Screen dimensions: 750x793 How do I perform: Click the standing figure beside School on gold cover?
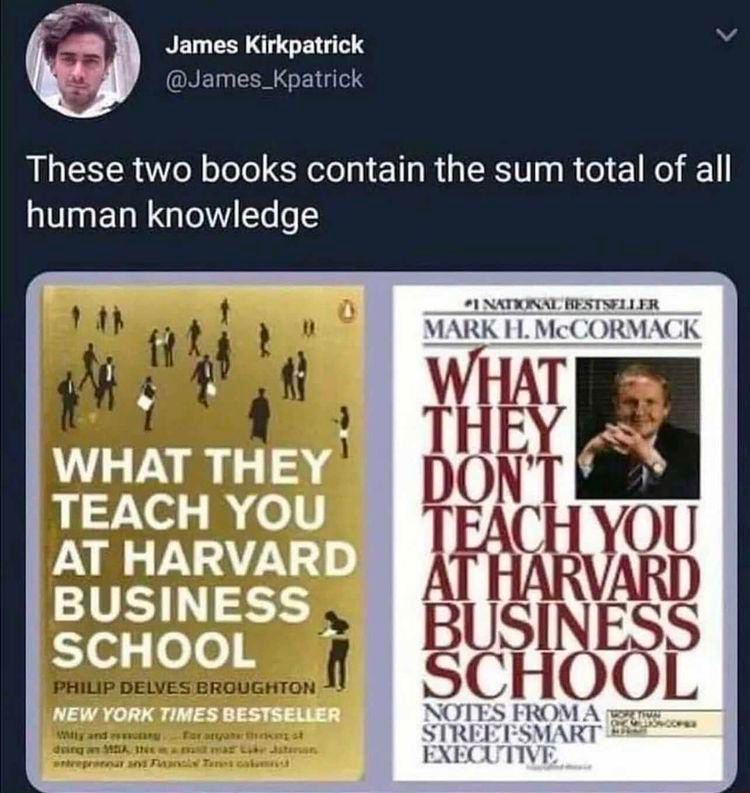334,650
